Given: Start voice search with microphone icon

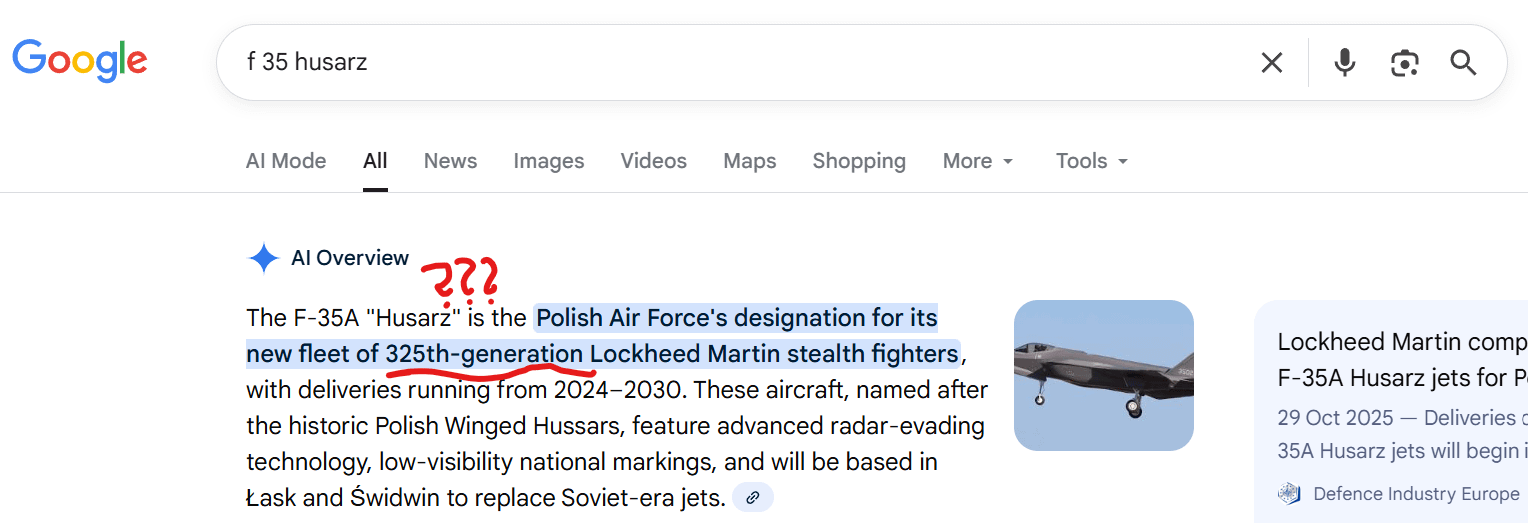Looking at the screenshot, I should pos(1345,63).
